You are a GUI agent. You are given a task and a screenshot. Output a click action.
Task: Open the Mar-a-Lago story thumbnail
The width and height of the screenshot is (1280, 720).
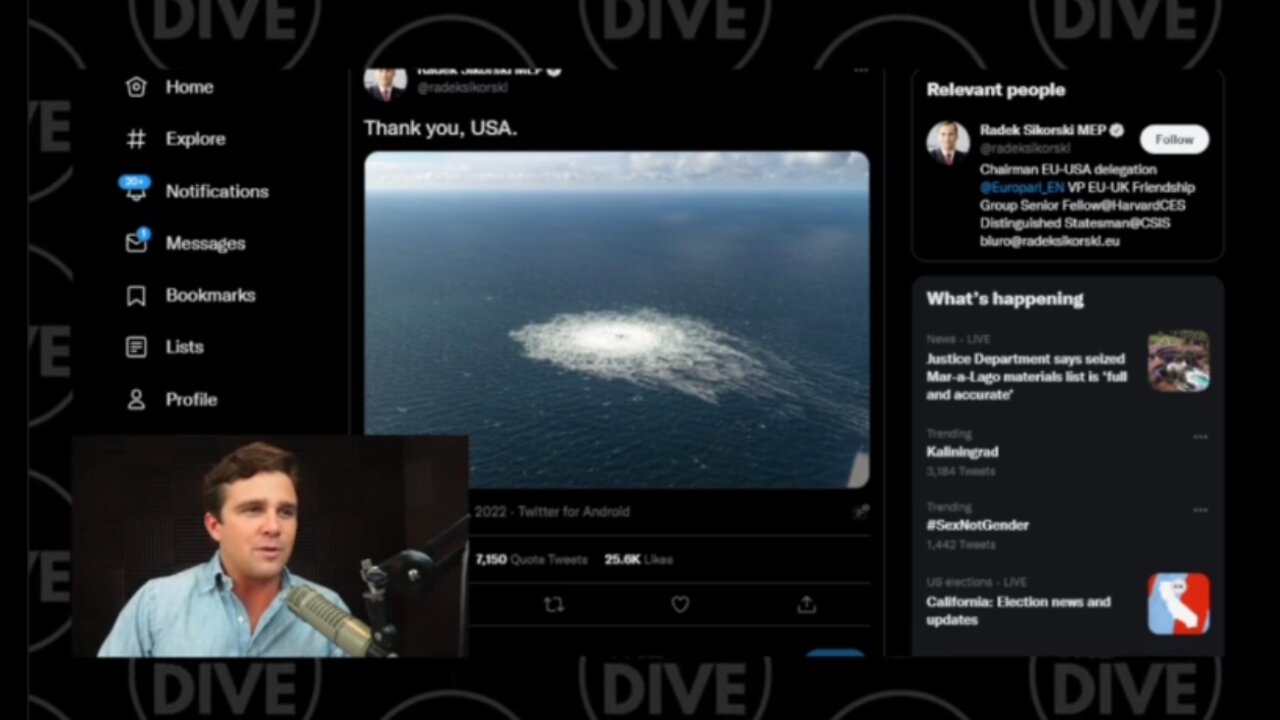1178,361
